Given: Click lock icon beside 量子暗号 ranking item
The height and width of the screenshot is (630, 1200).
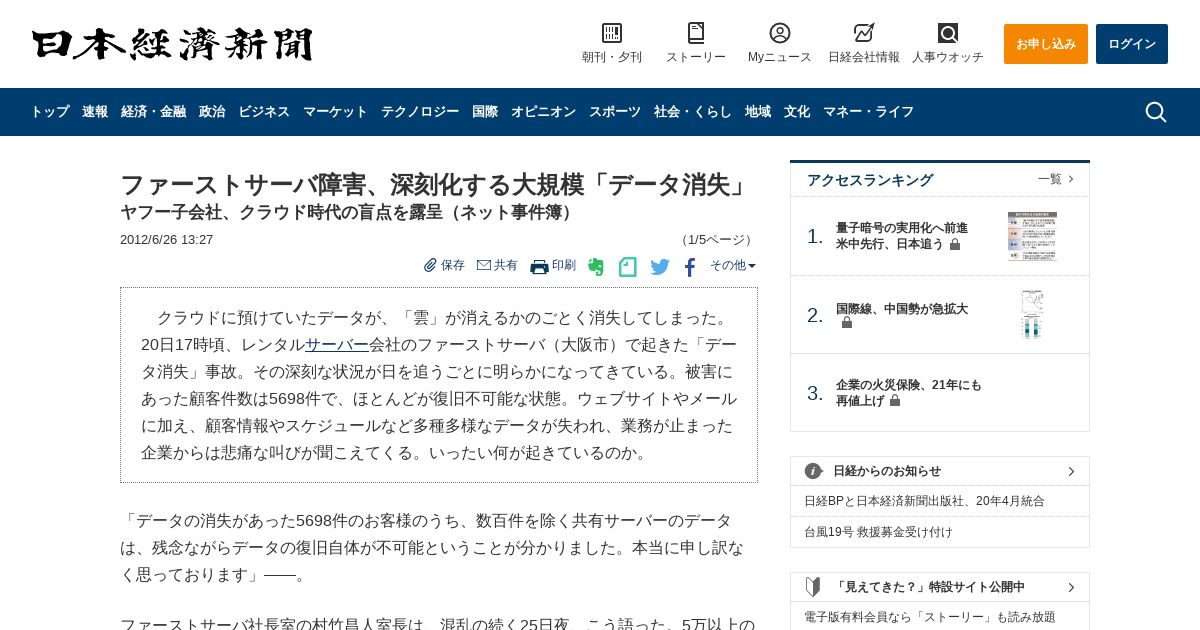Looking at the screenshot, I should pyautogui.click(x=955, y=244).
